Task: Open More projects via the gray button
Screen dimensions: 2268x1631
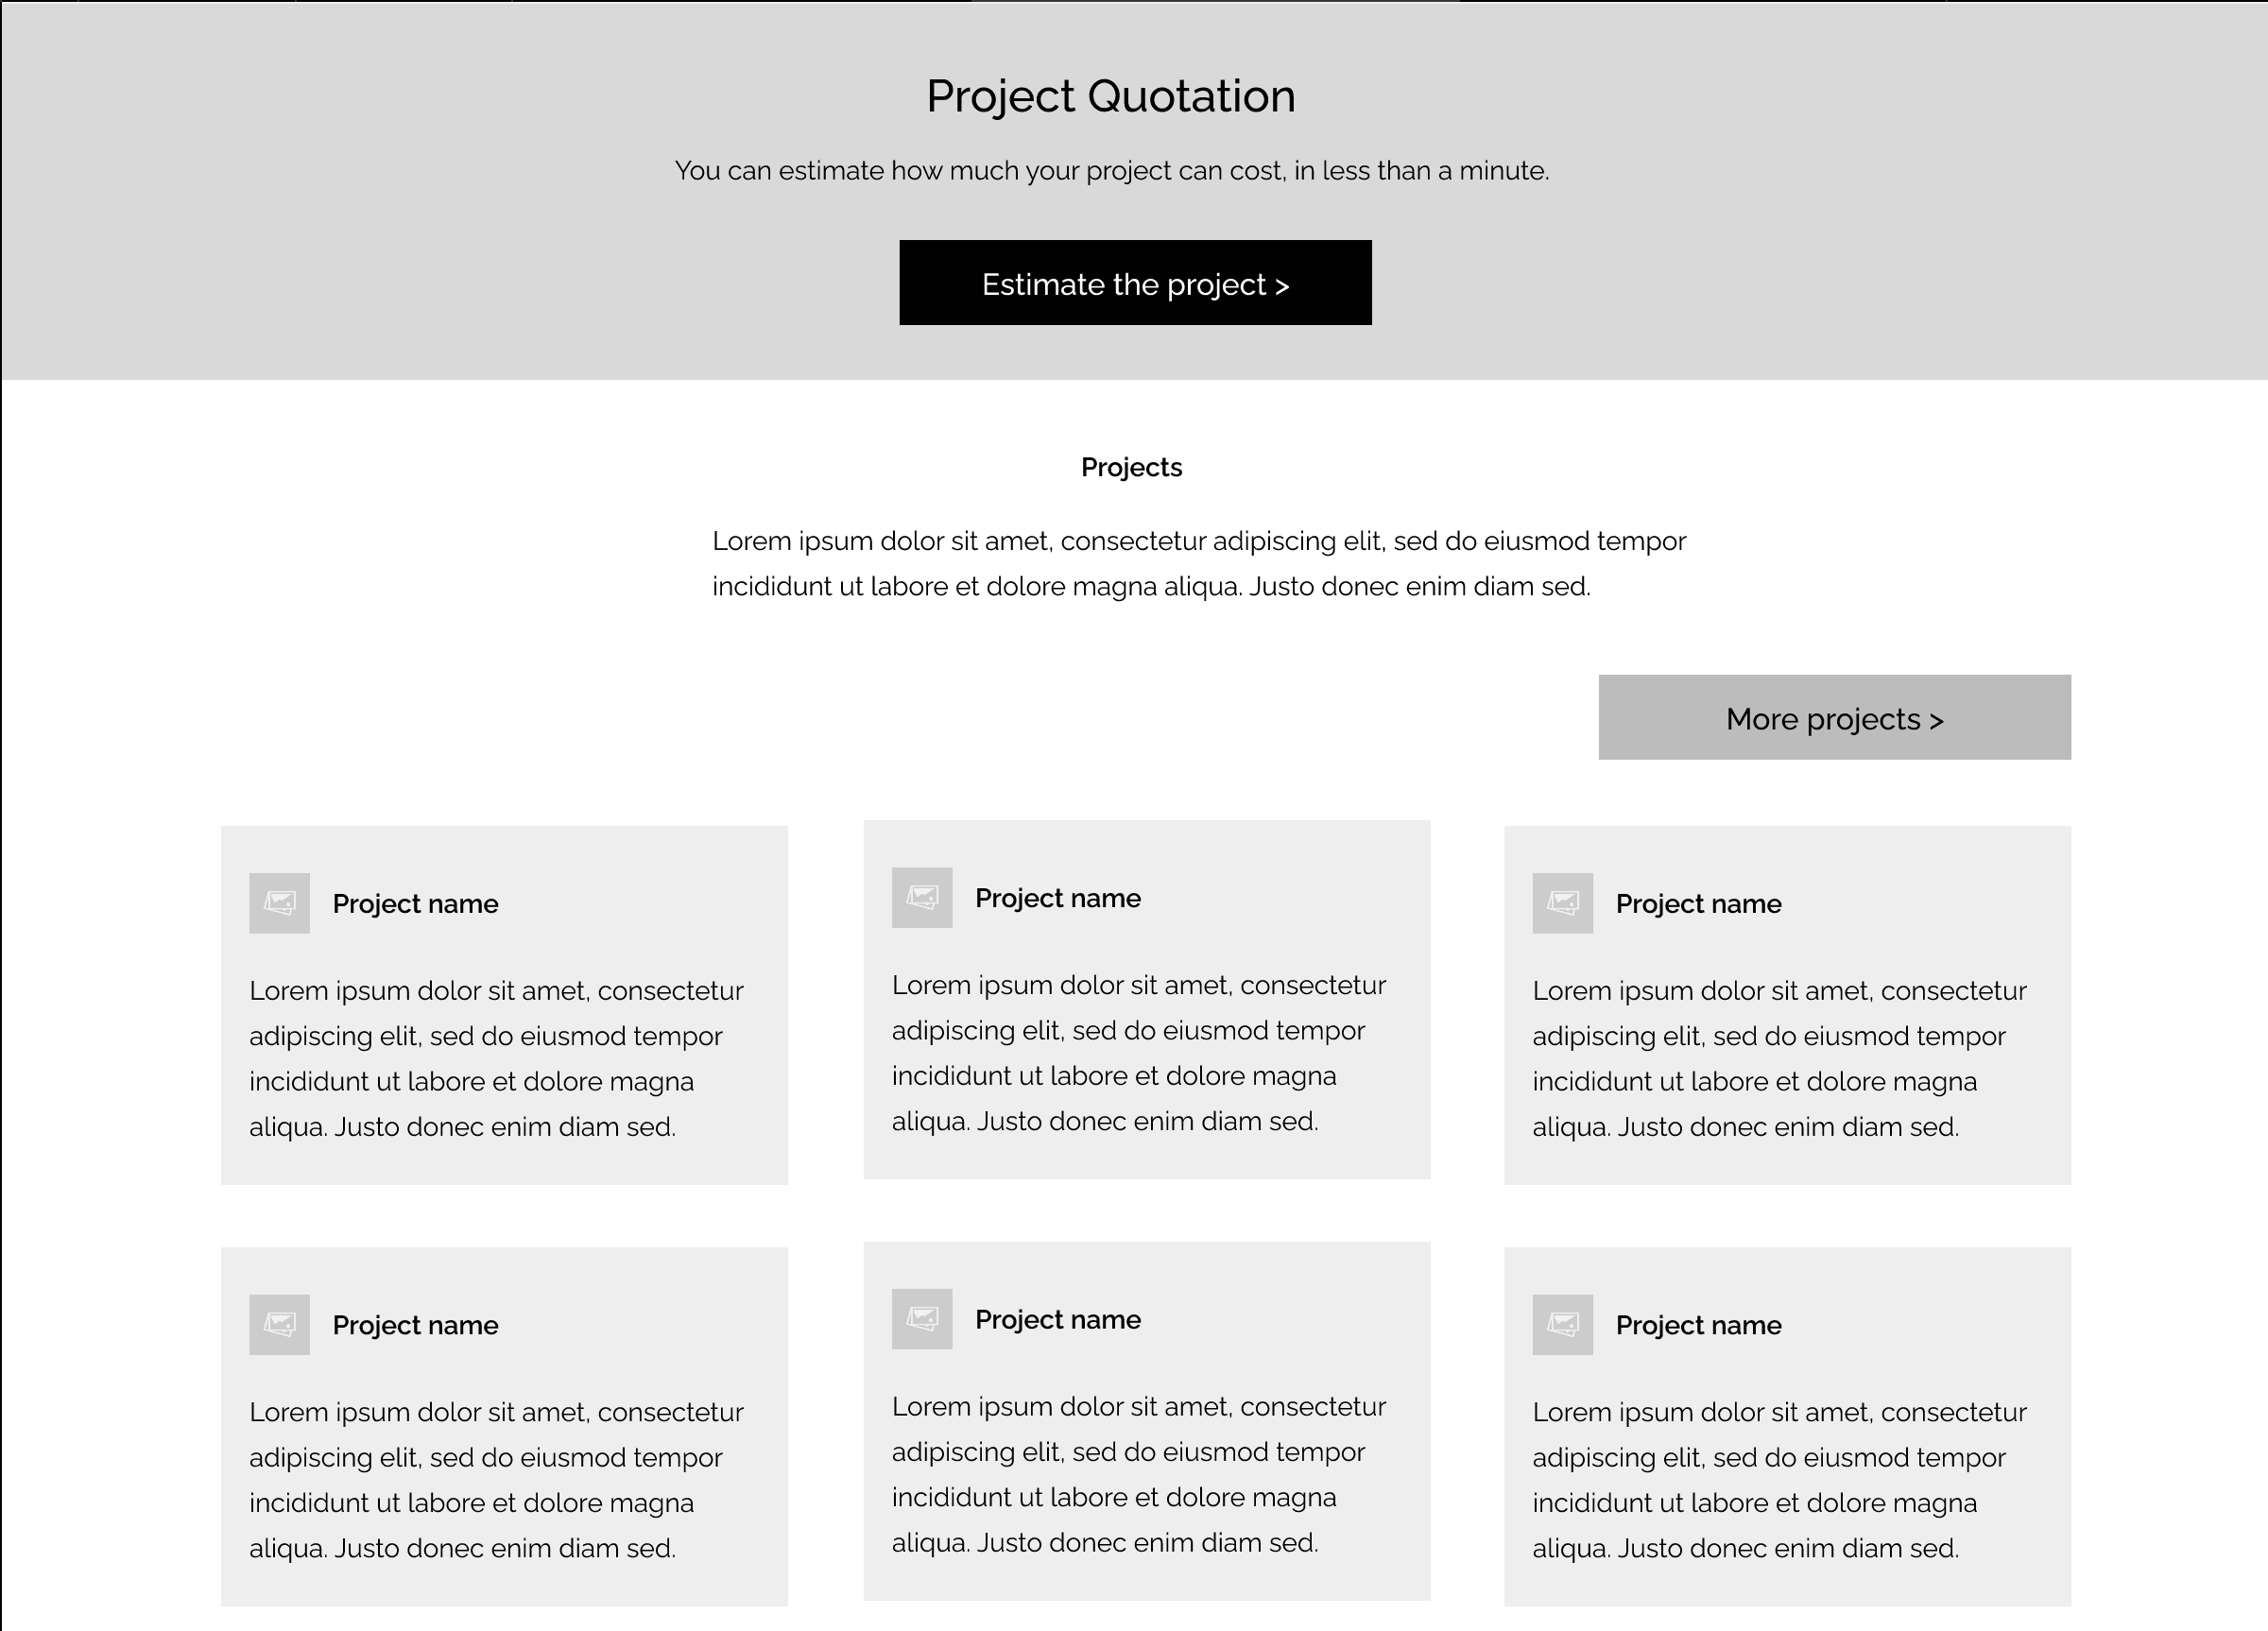Action: tap(1834, 718)
